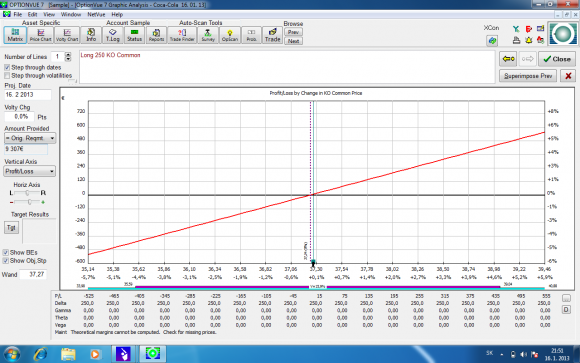Open Windows Media Player from taskbar

(x=95, y=354)
